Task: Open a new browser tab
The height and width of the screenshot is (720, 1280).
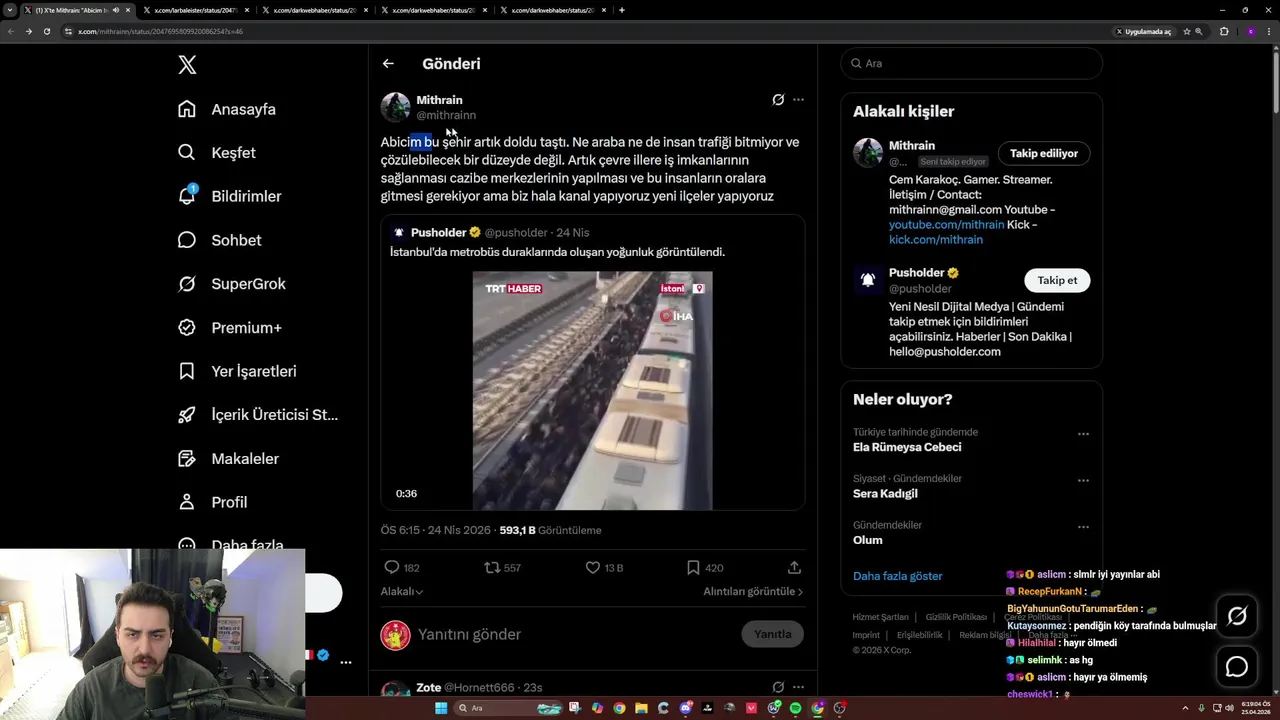Action: click(x=622, y=10)
